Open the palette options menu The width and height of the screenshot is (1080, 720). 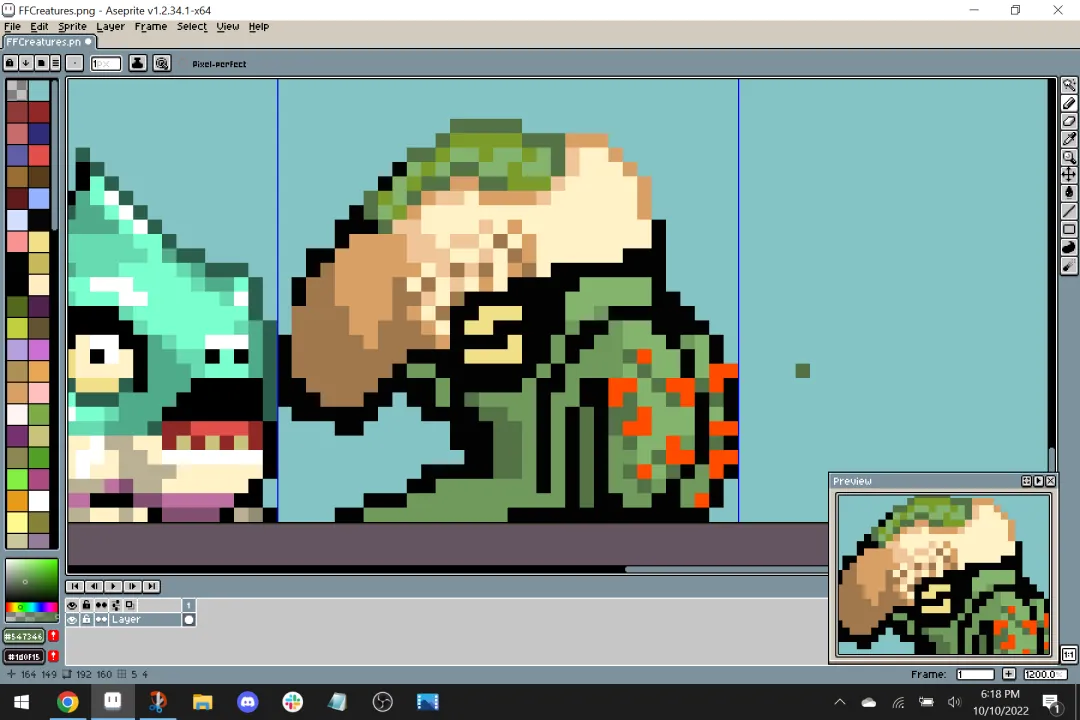[x=56, y=63]
